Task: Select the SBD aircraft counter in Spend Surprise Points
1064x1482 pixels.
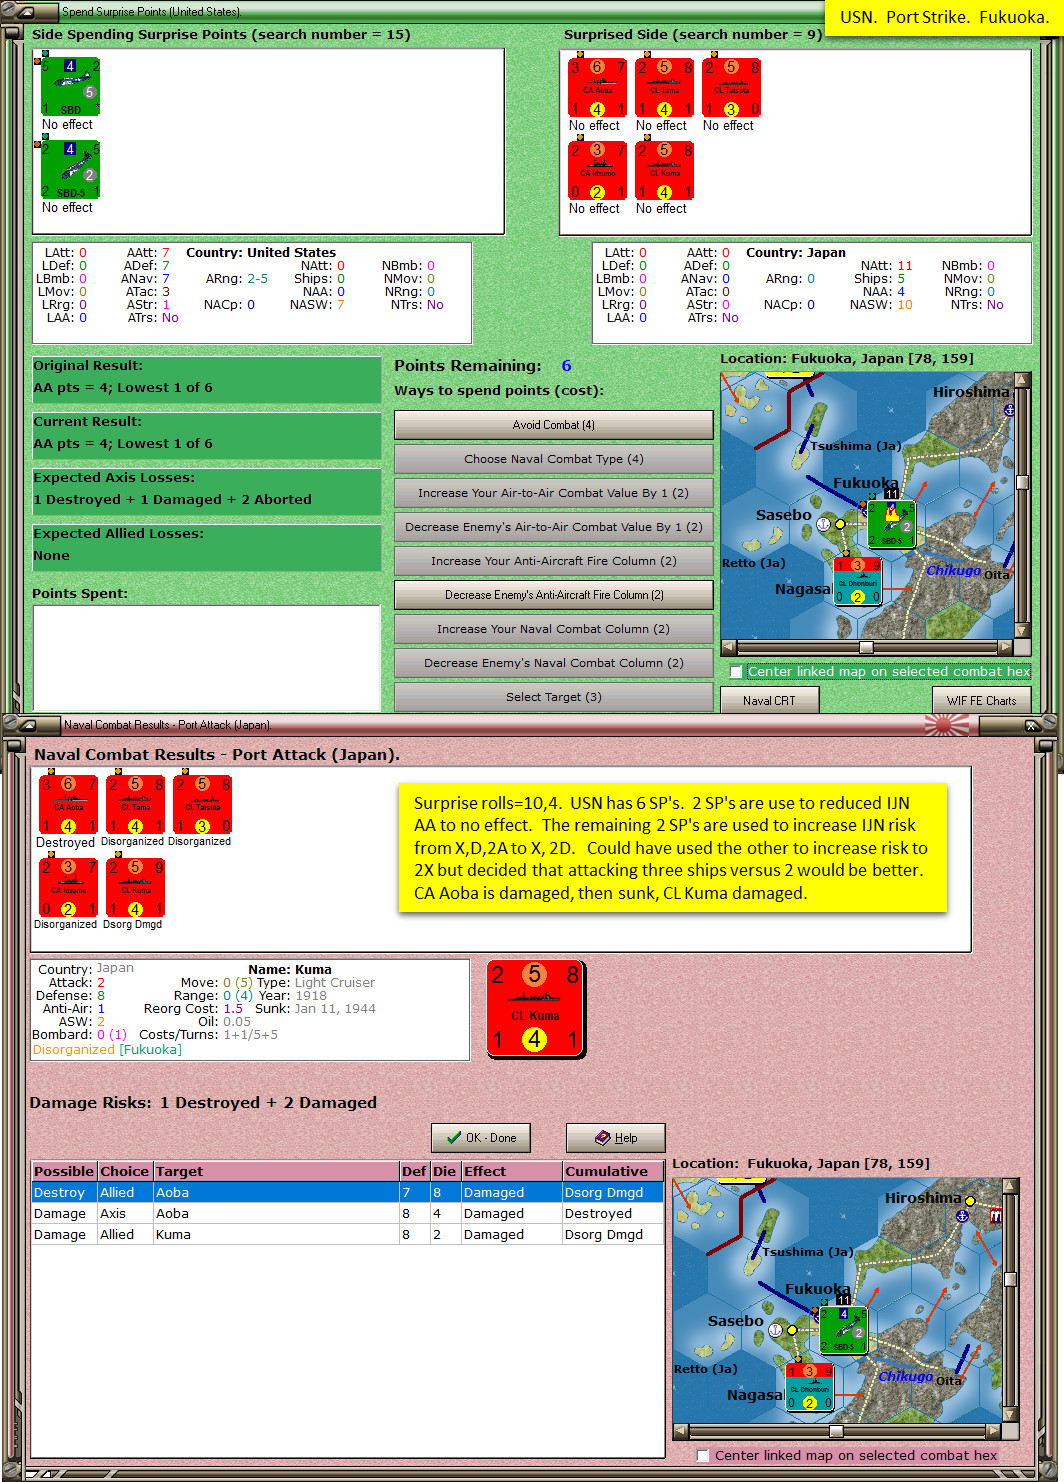Action: point(70,87)
